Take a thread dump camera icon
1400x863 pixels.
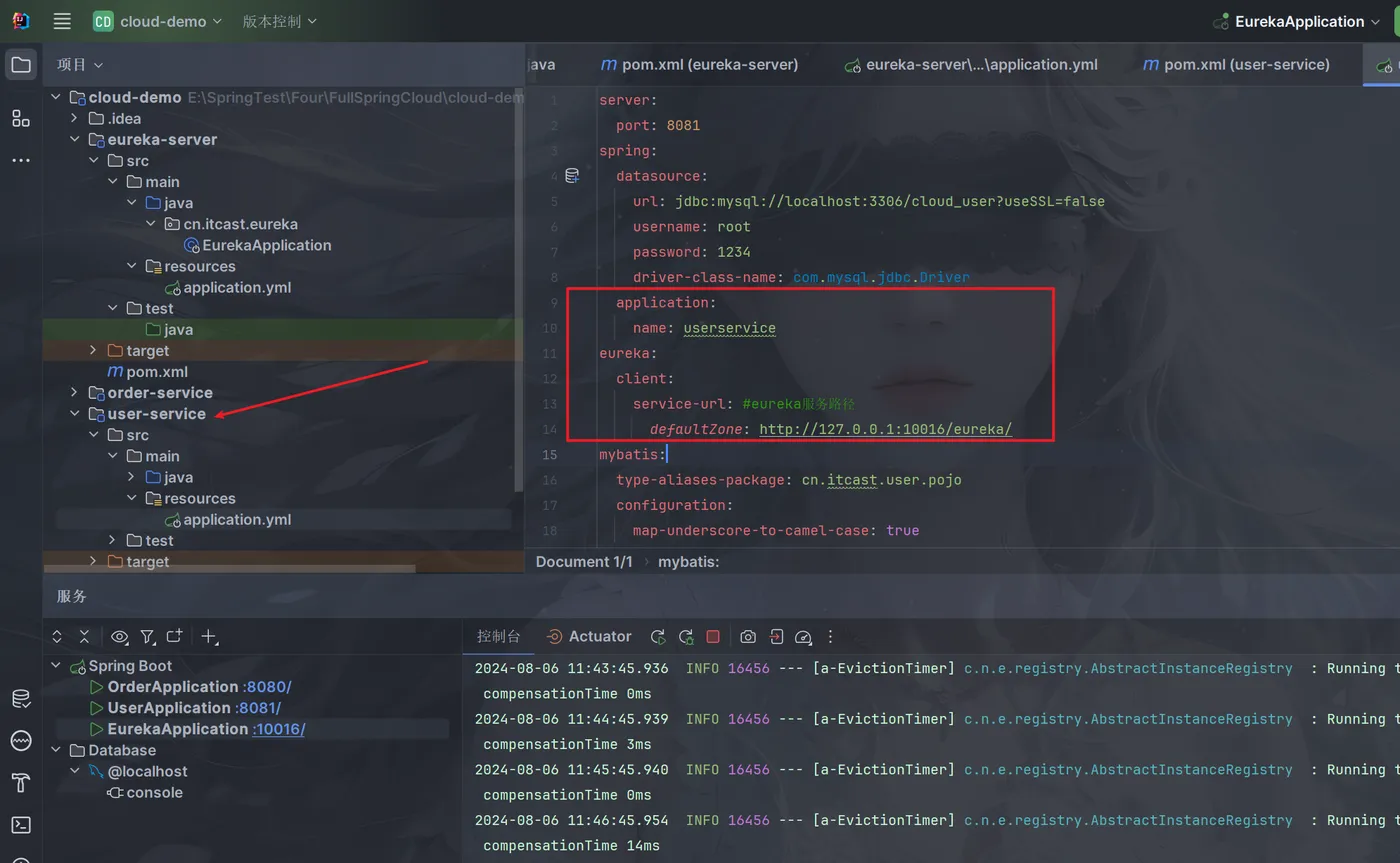tap(748, 636)
